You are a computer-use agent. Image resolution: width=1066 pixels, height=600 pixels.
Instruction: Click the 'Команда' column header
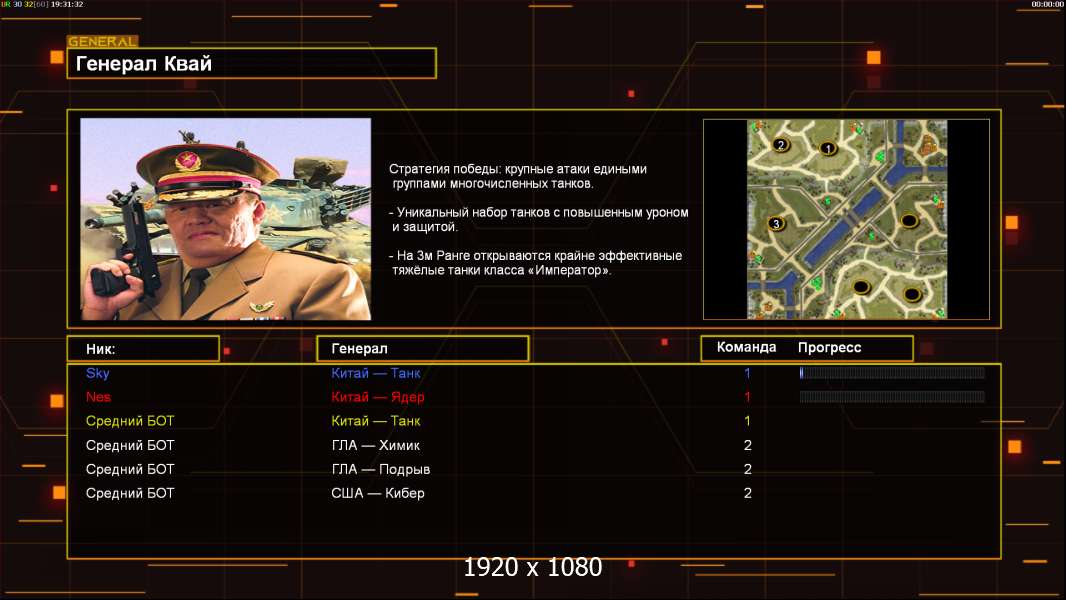tap(746, 347)
